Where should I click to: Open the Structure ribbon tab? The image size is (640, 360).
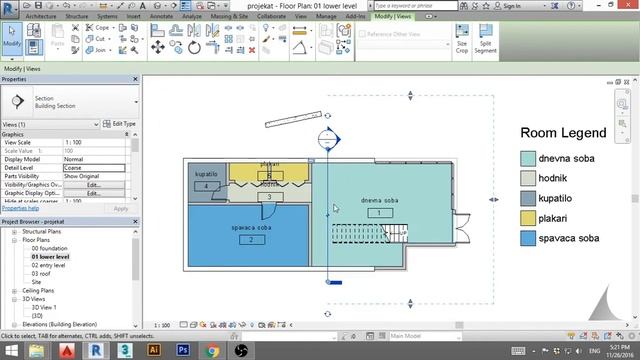pyautogui.click(x=77, y=16)
